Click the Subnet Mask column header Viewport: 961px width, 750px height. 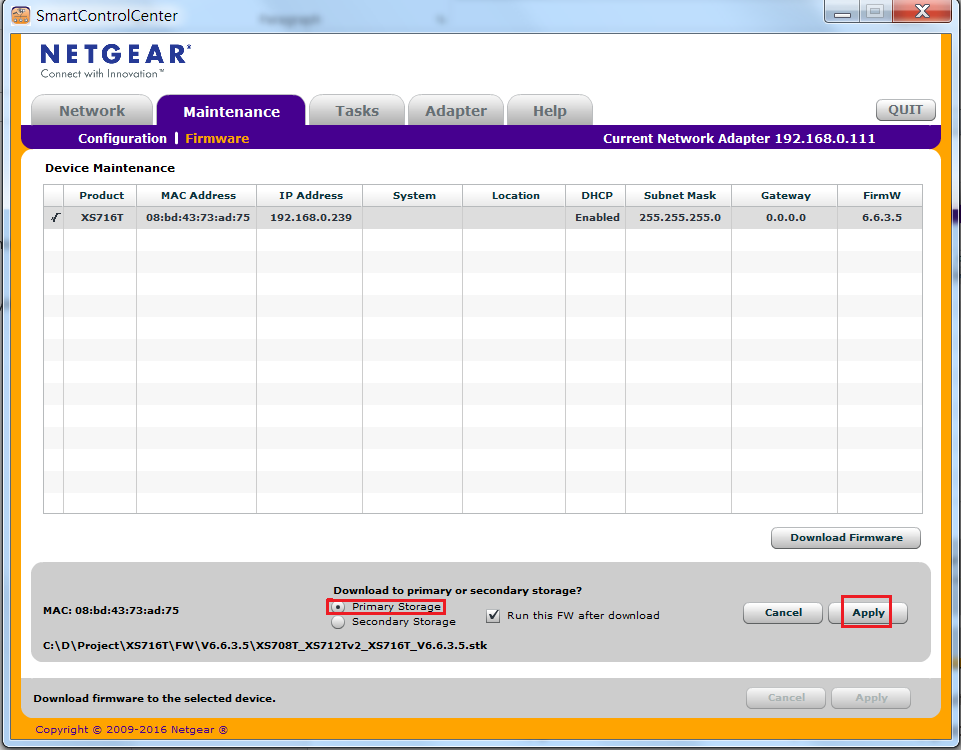679,195
